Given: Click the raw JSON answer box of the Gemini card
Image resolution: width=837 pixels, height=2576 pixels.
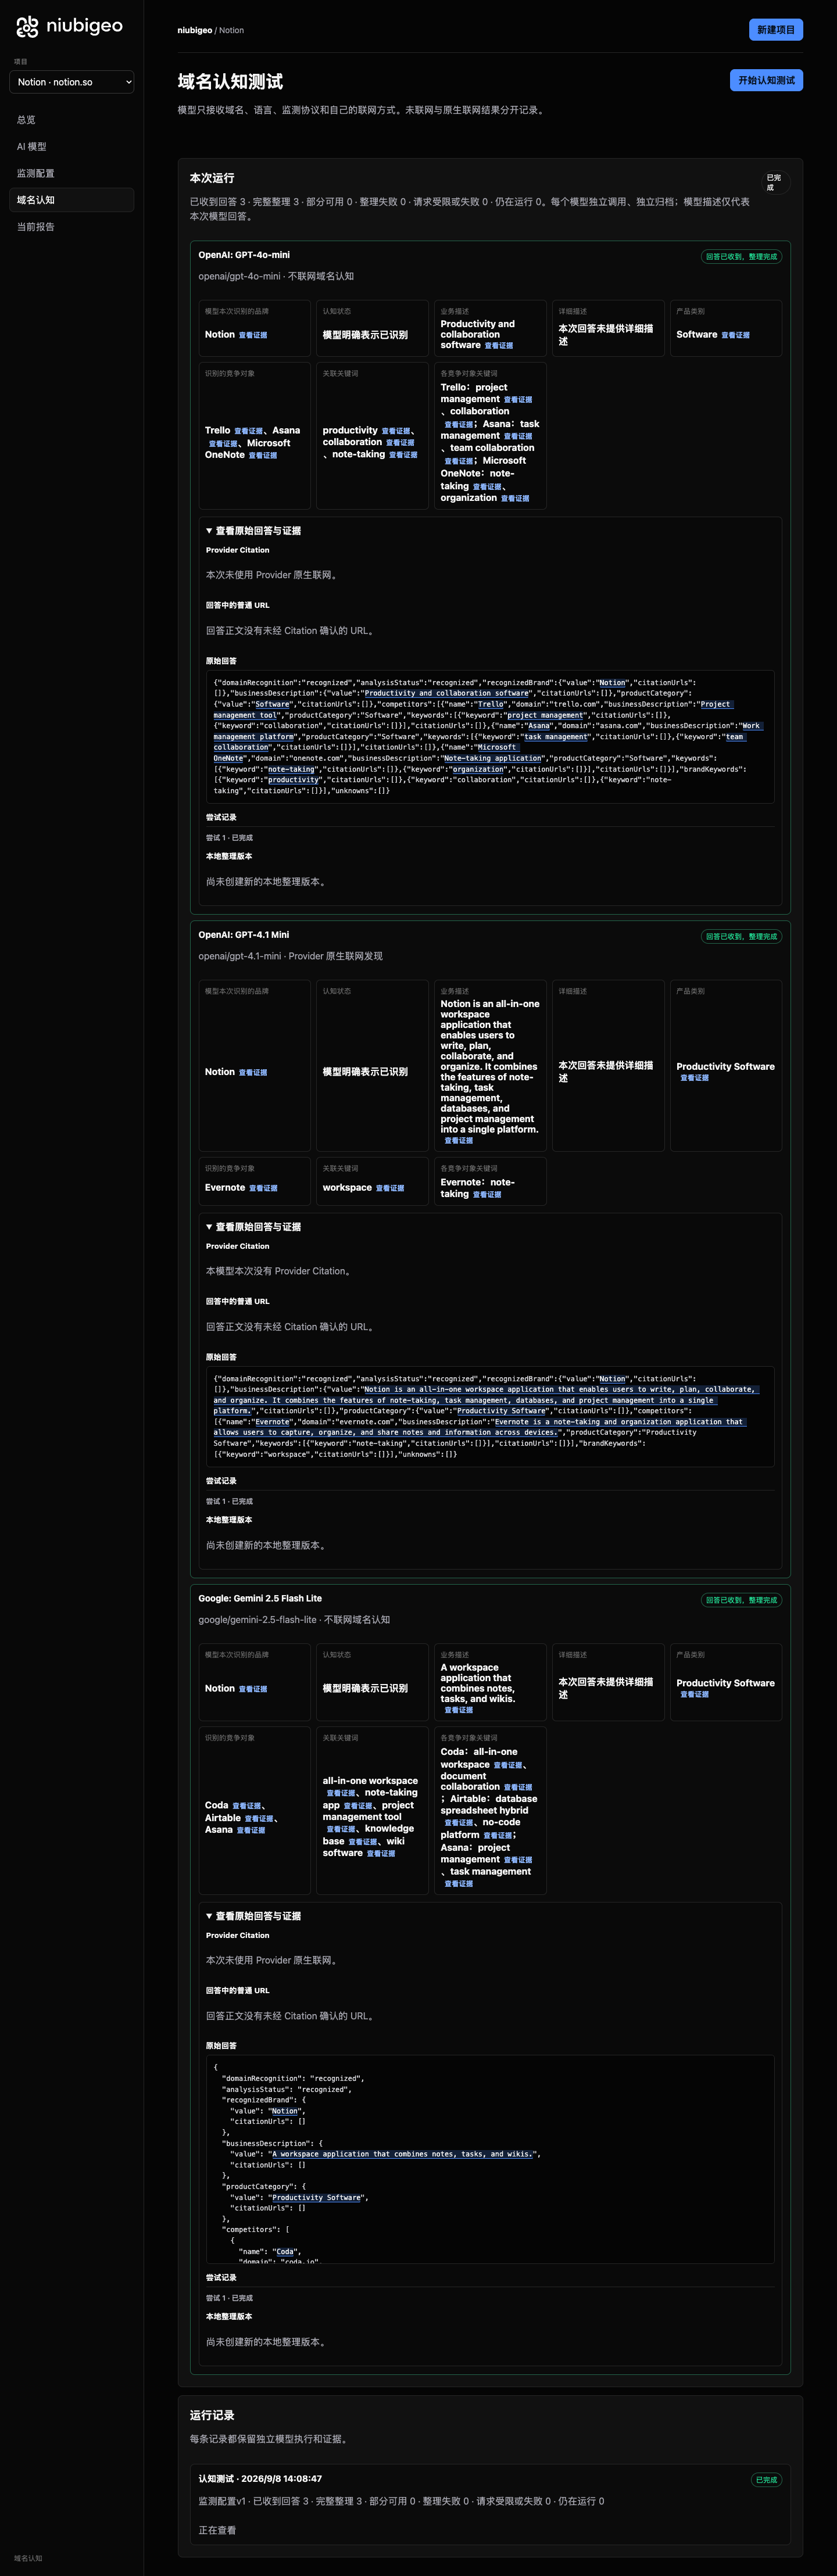Looking at the screenshot, I should coord(490,2159).
